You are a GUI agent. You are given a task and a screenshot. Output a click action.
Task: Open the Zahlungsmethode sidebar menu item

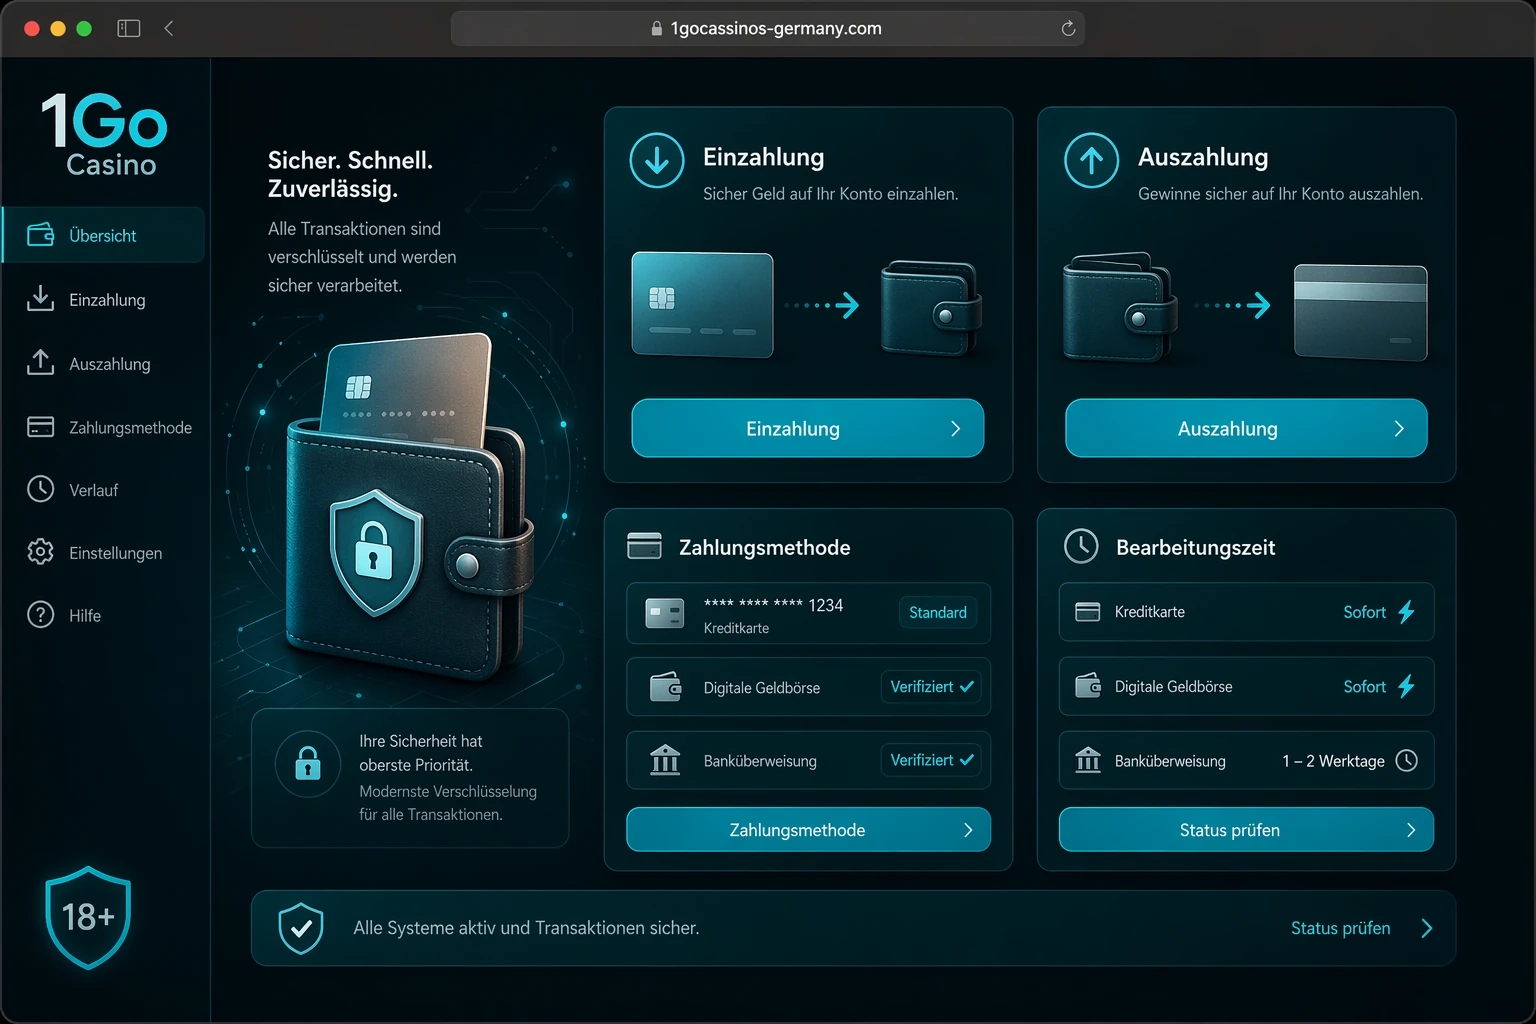tap(109, 427)
